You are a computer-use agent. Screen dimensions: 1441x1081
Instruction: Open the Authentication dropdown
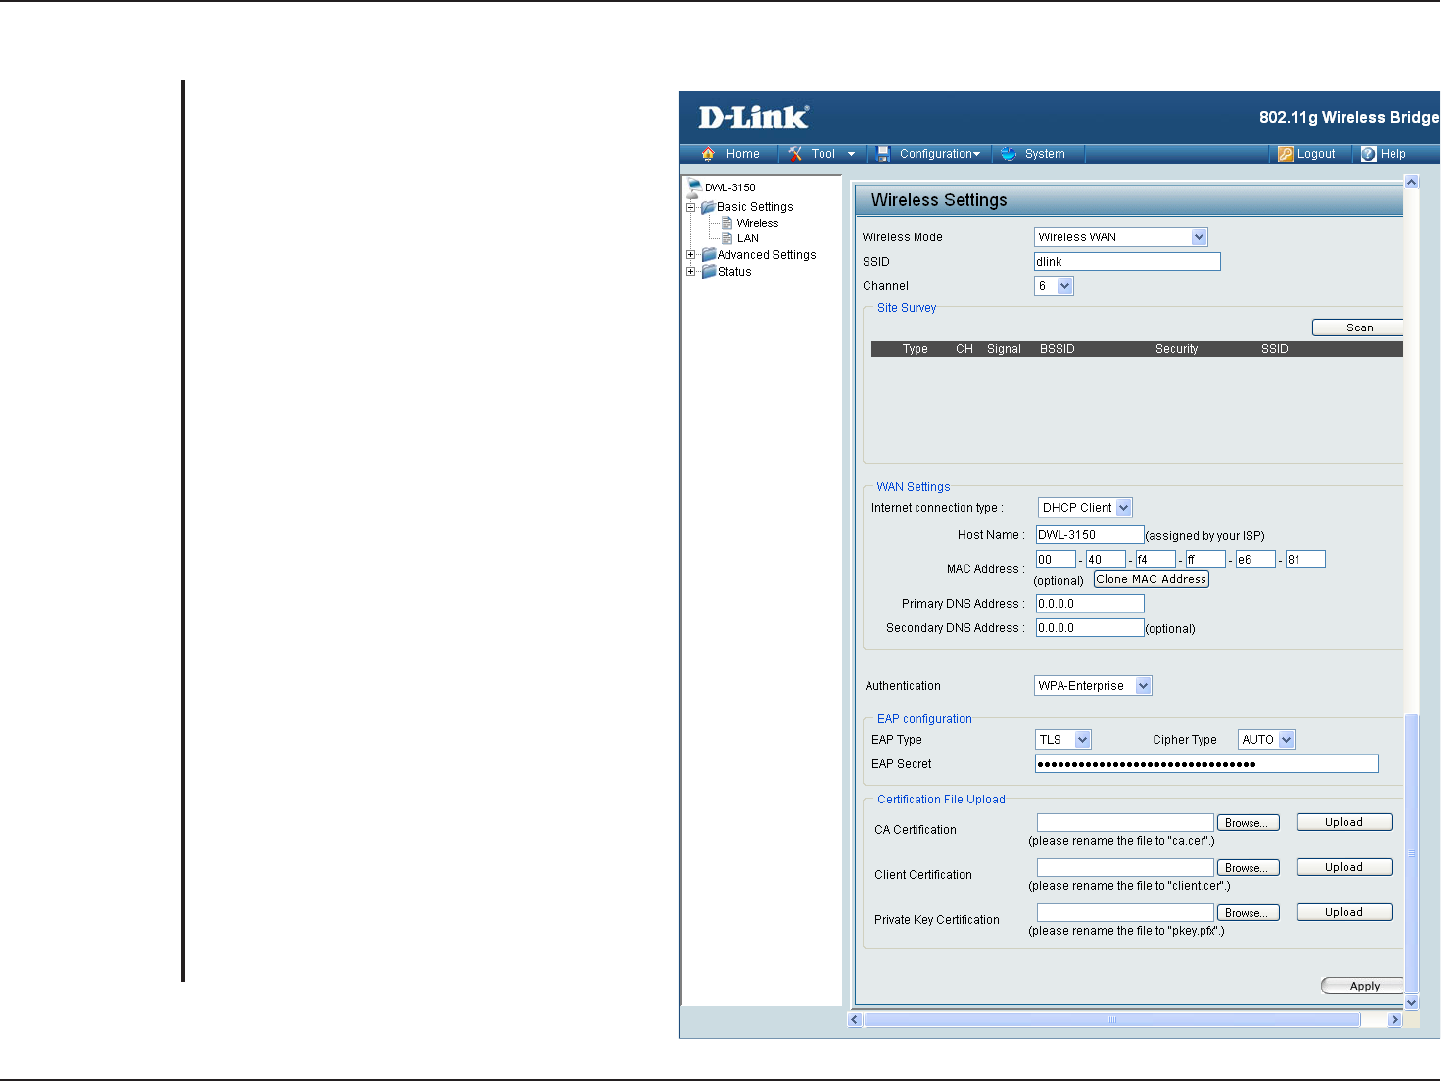tap(1144, 686)
